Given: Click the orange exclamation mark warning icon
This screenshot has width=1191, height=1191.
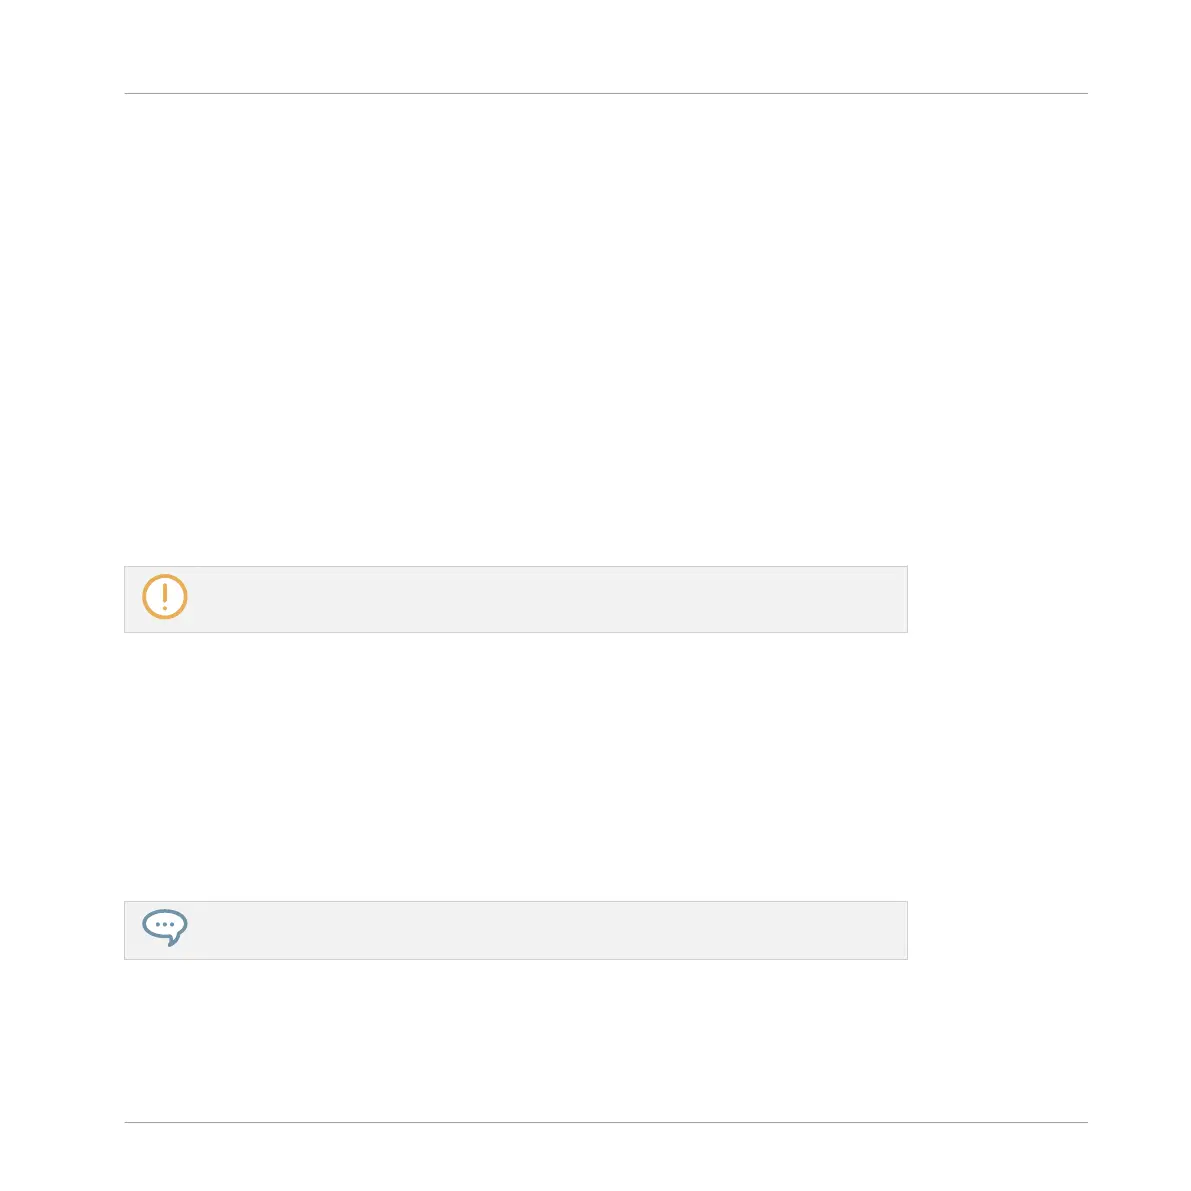Looking at the screenshot, I should pyautogui.click(x=165, y=596).
